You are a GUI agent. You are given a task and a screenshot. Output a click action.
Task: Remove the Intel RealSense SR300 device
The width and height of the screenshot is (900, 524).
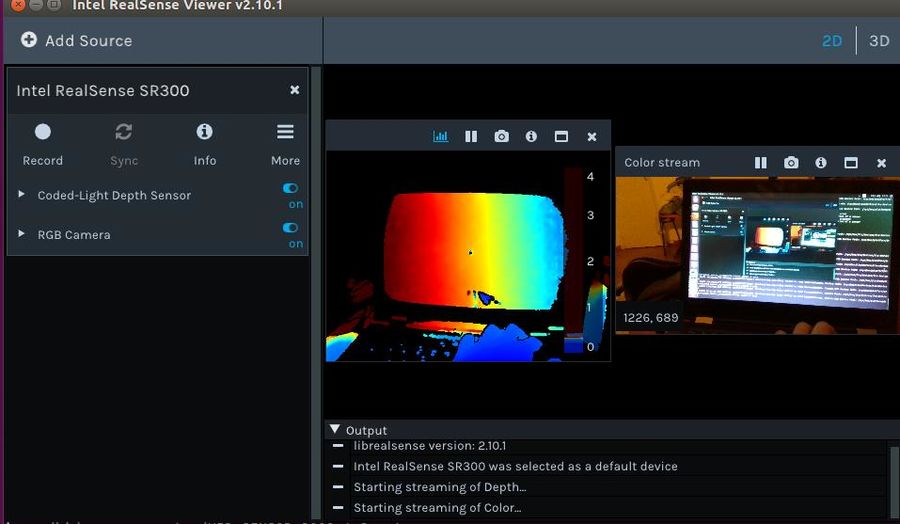pyautogui.click(x=294, y=90)
